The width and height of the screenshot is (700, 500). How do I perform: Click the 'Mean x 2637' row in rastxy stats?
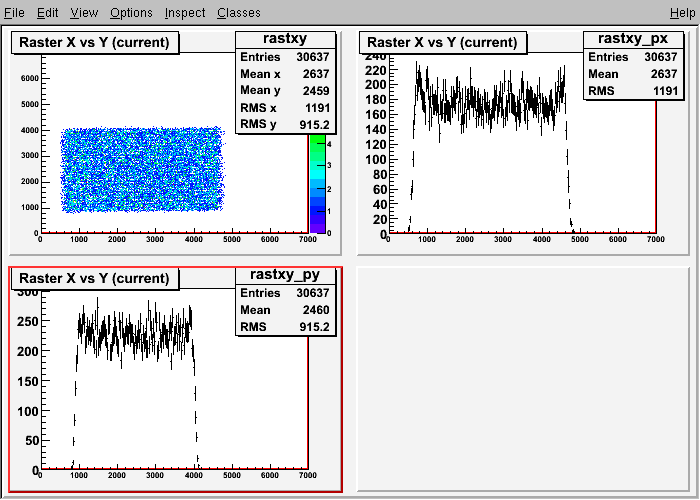pos(285,74)
